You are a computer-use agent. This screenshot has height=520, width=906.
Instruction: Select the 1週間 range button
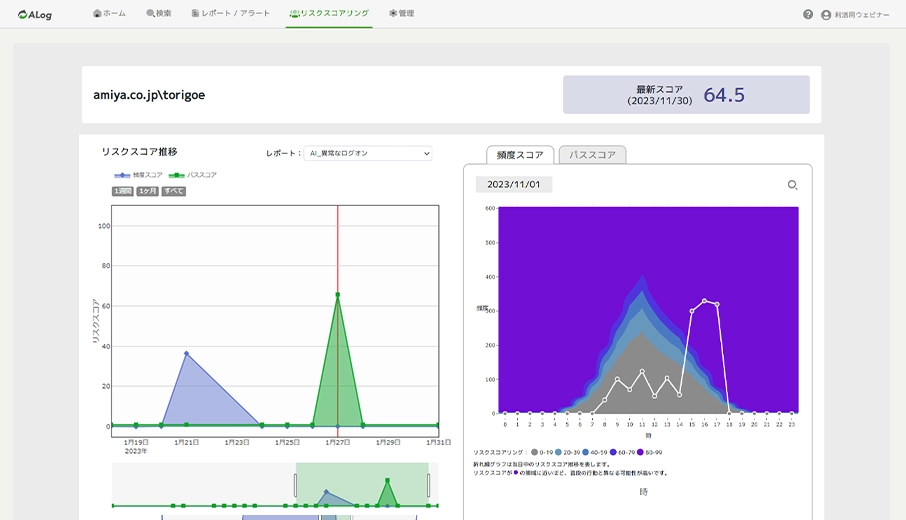coord(122,191)
